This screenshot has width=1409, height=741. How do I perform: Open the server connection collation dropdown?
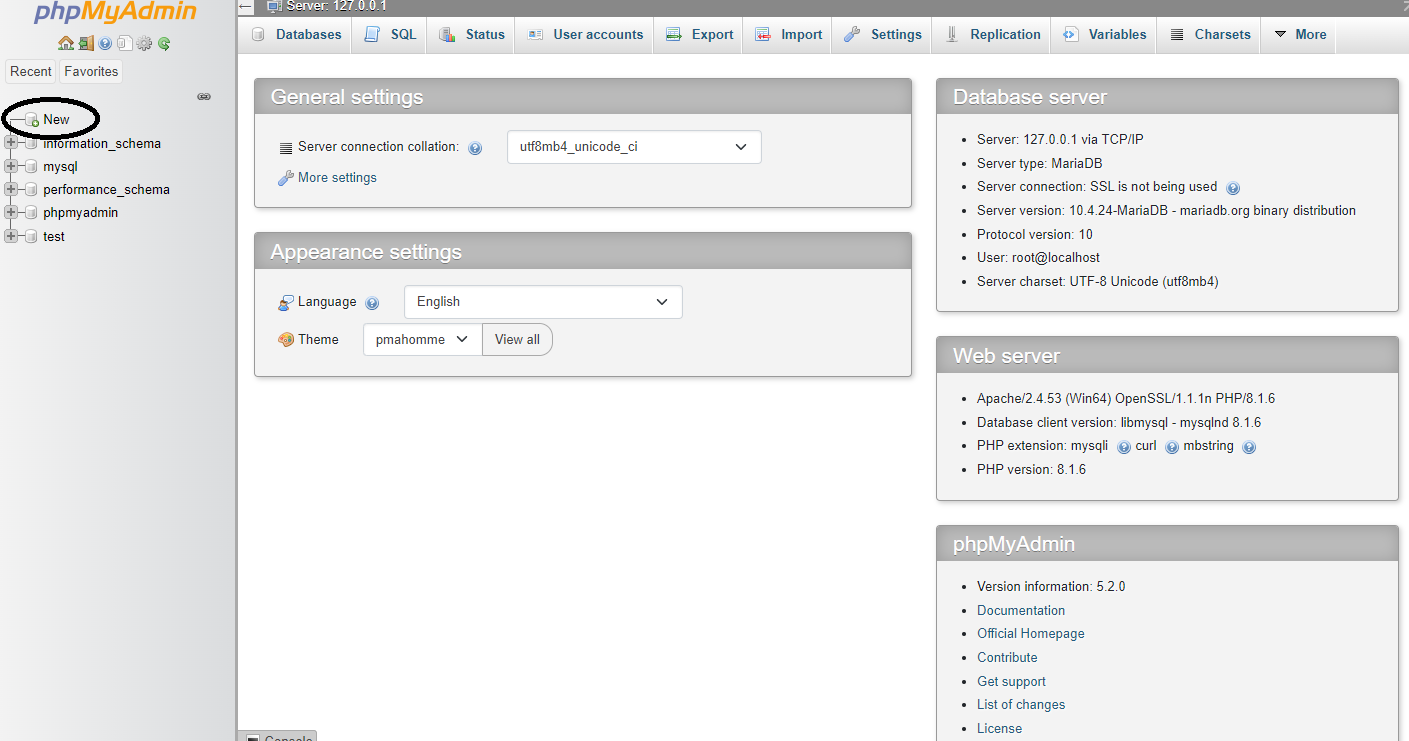(634, 147)
